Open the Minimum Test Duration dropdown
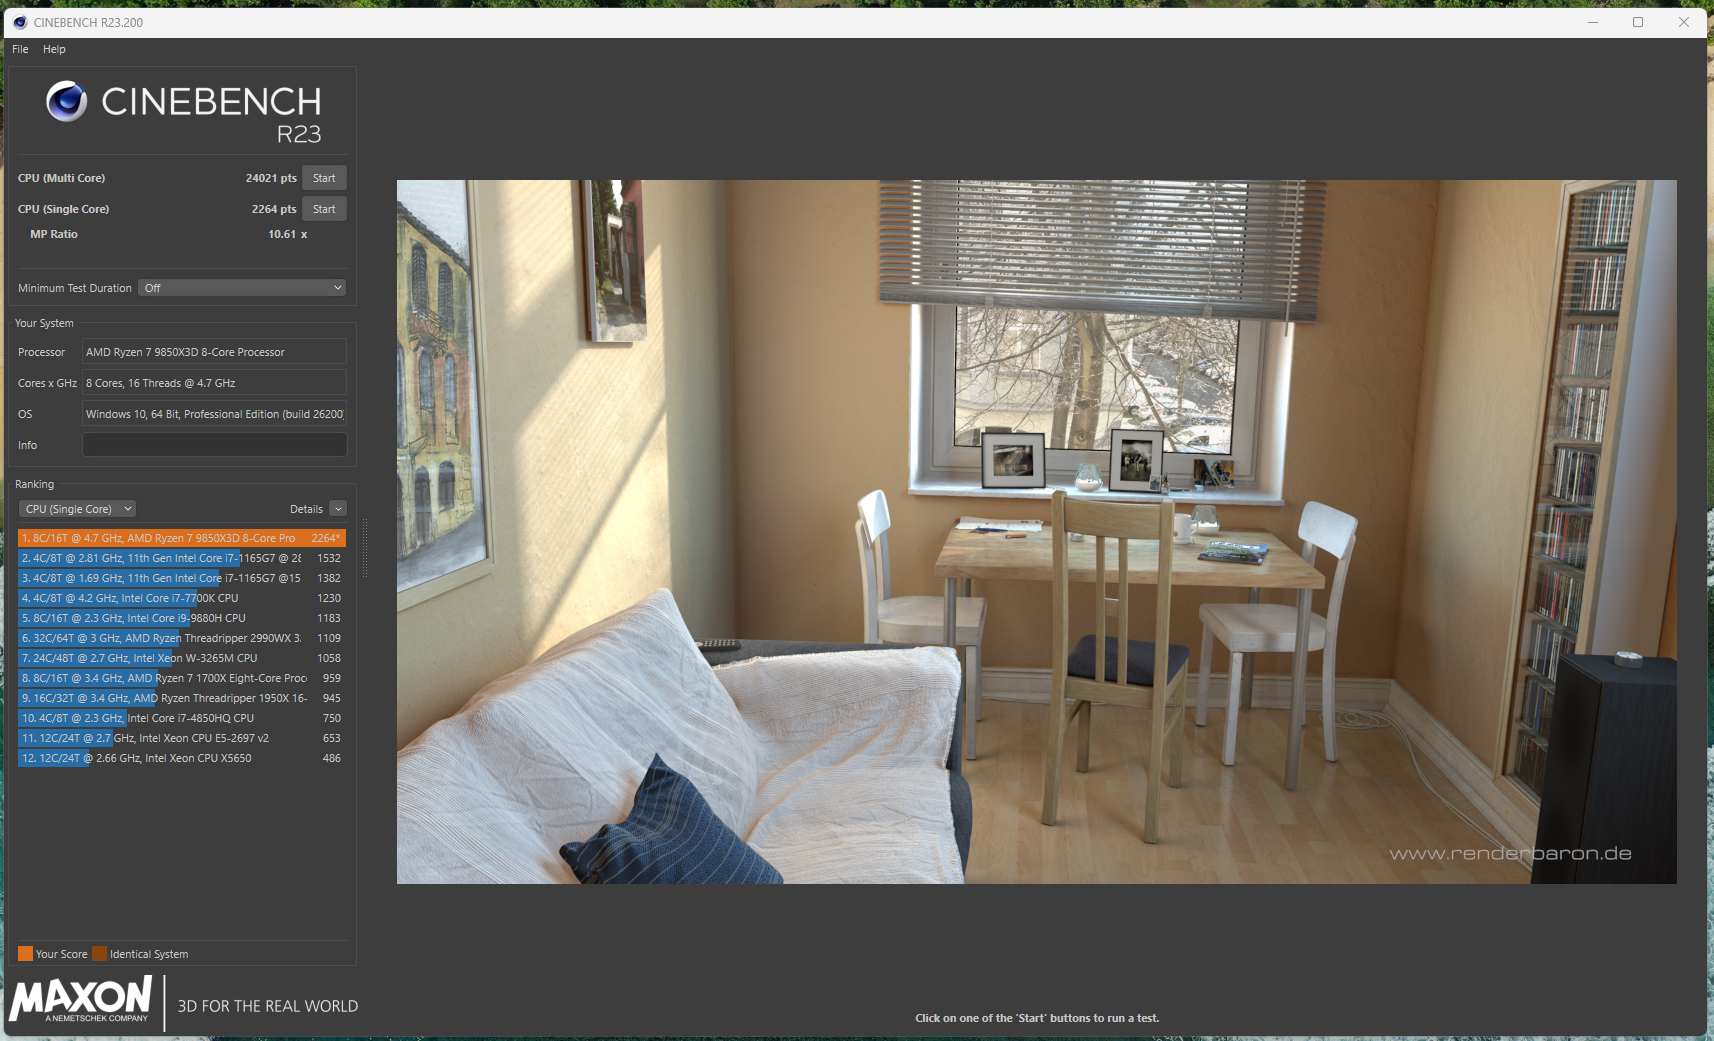 242,288
